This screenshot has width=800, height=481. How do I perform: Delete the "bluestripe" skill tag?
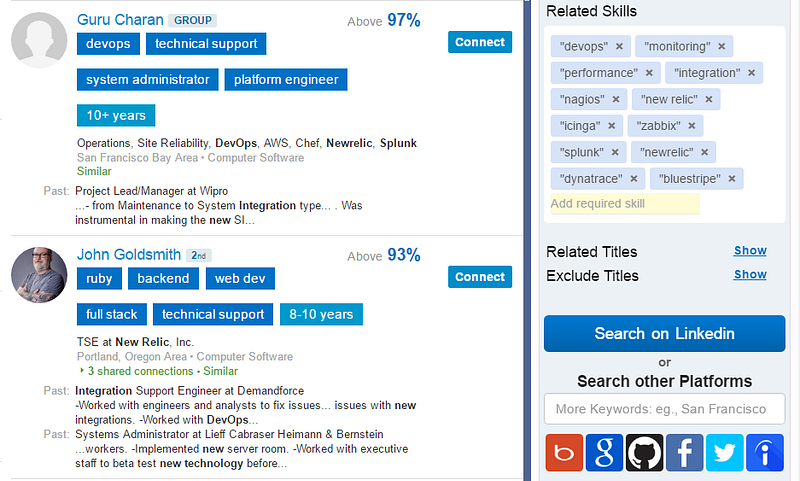(732, 179)
